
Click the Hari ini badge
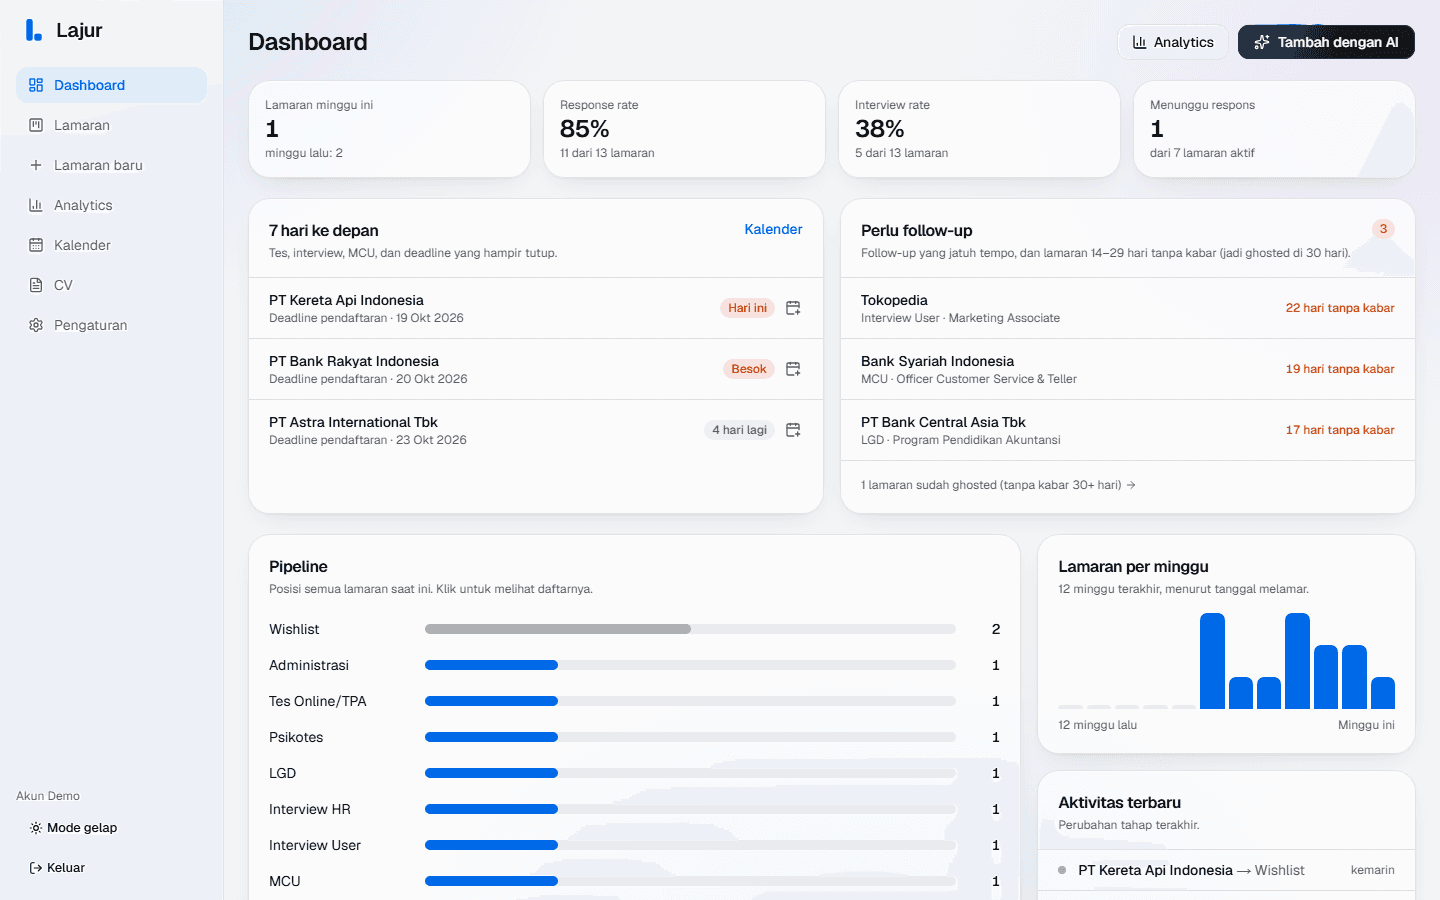(x=747, y=308)
